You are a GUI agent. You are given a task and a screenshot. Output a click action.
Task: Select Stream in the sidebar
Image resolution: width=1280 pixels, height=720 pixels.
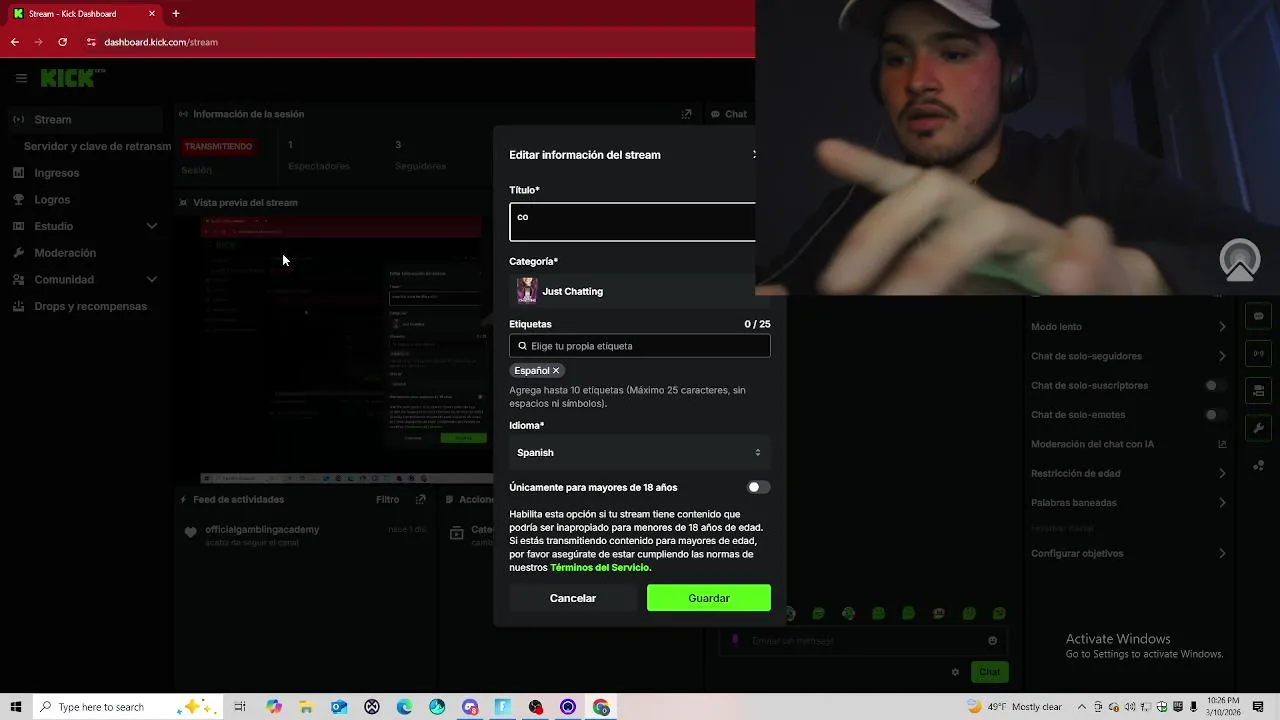click(x=86, y=119)
